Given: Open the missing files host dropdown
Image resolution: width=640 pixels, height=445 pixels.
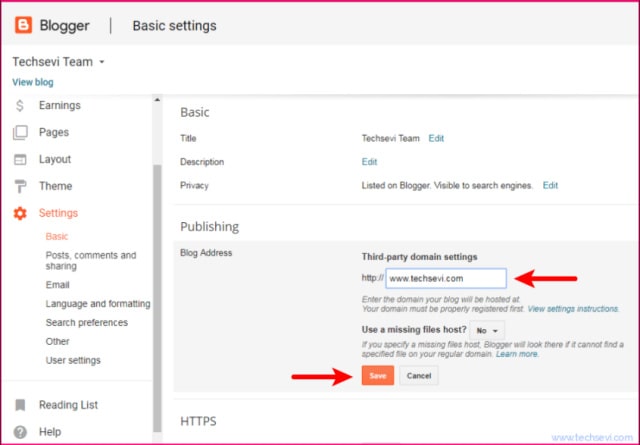Looking at the screenshot, I should [x=487, y=330].
